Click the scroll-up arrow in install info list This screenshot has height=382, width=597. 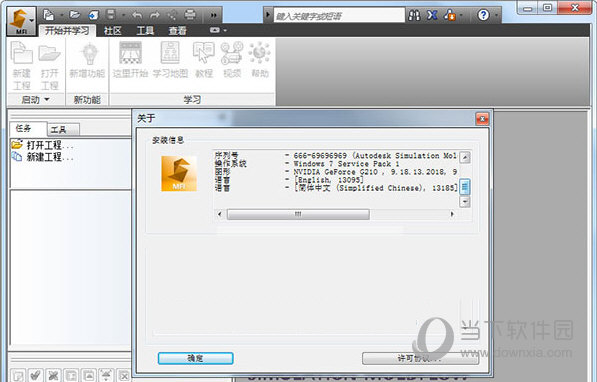click(465, 157)
